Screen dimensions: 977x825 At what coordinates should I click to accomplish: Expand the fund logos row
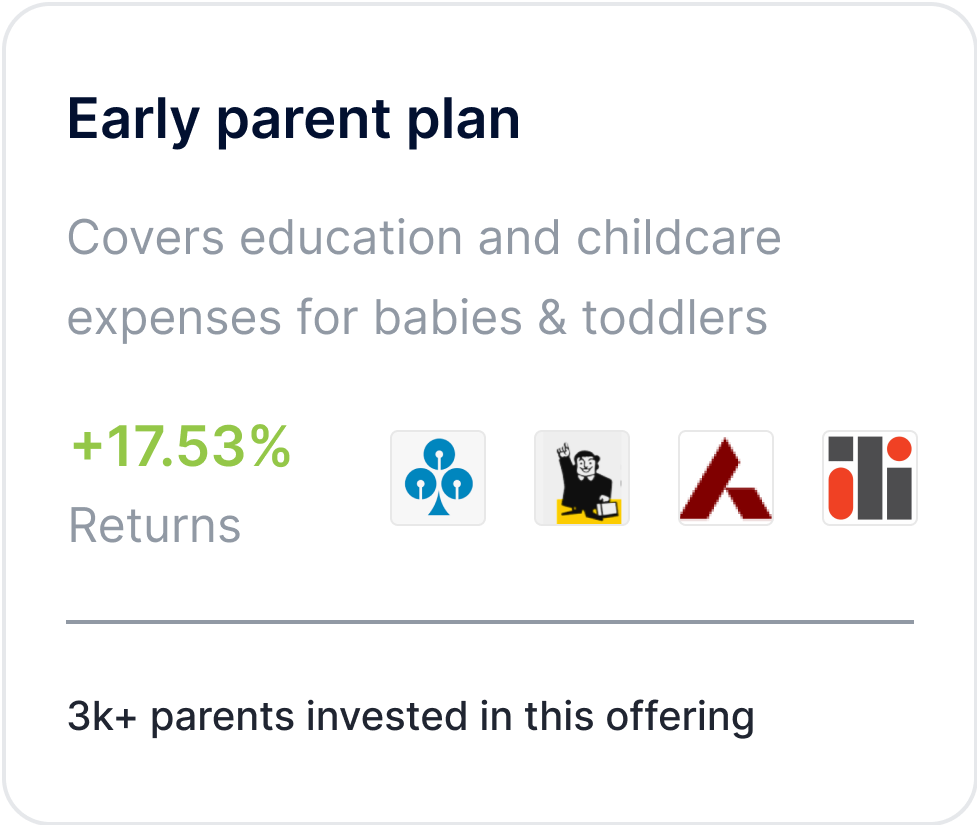(x=653, y=478)
